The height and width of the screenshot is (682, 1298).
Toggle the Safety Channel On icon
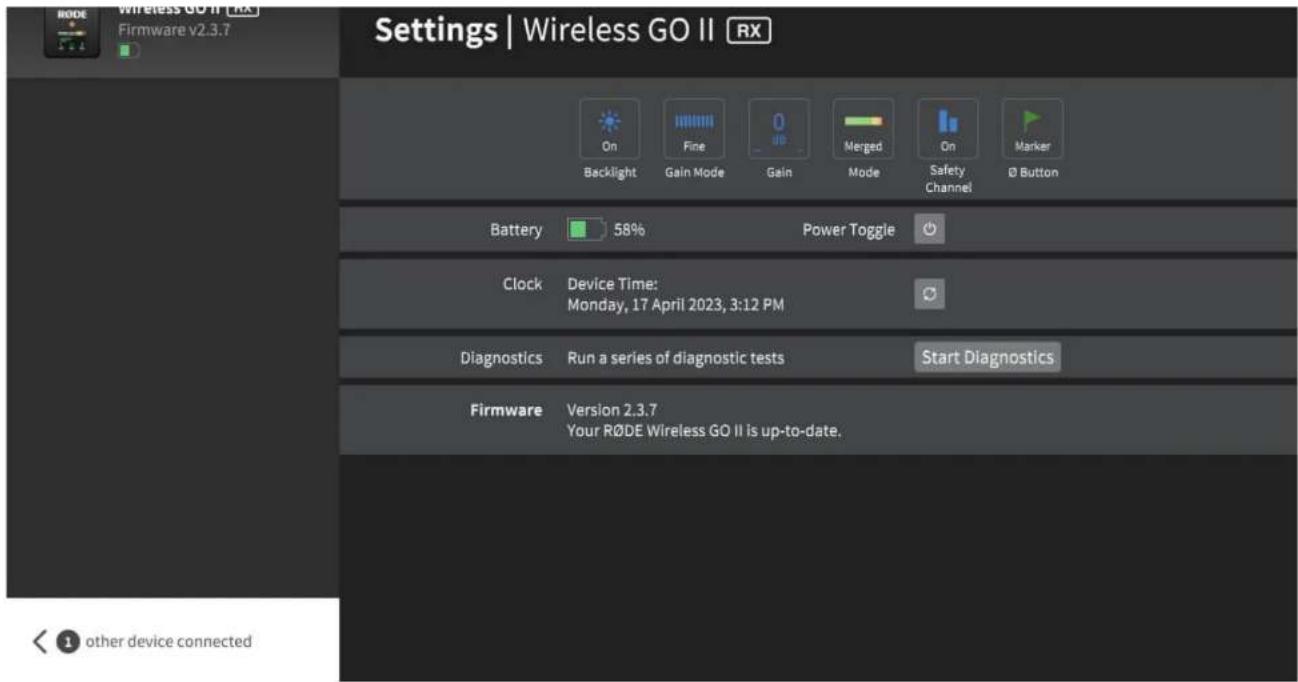pos(948,129)
